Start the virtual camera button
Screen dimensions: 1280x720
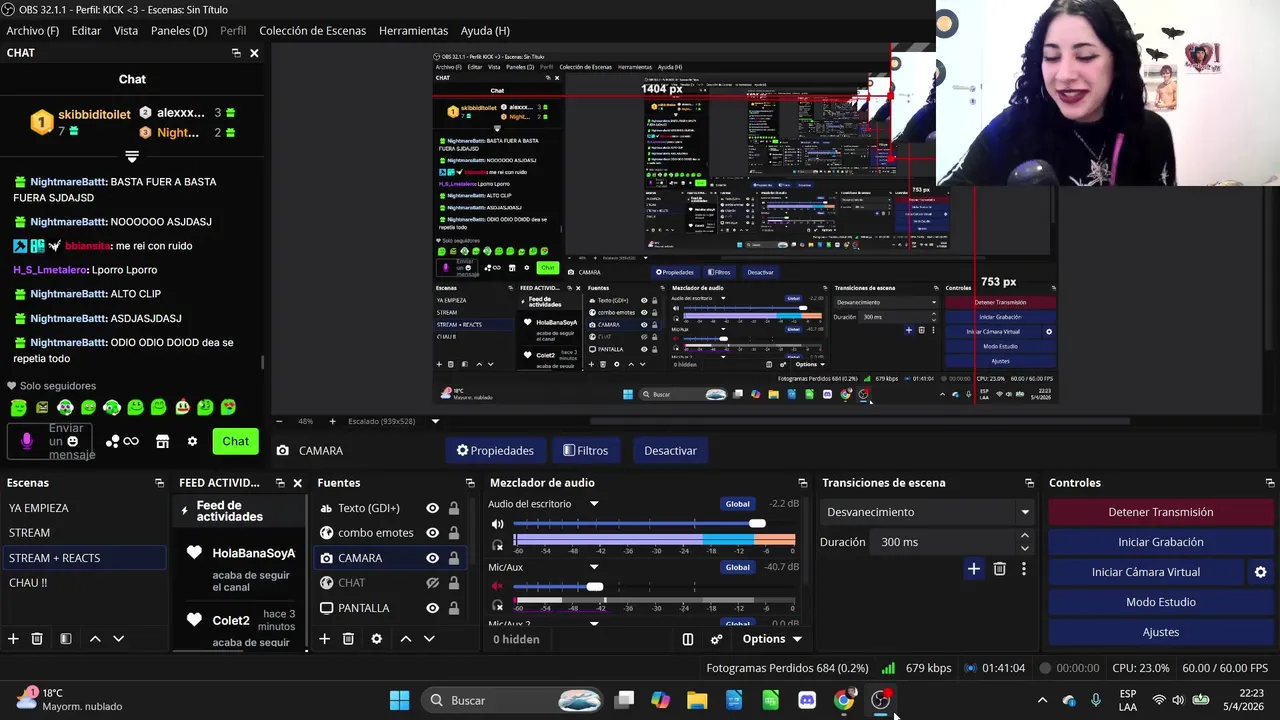point(1146,572)
